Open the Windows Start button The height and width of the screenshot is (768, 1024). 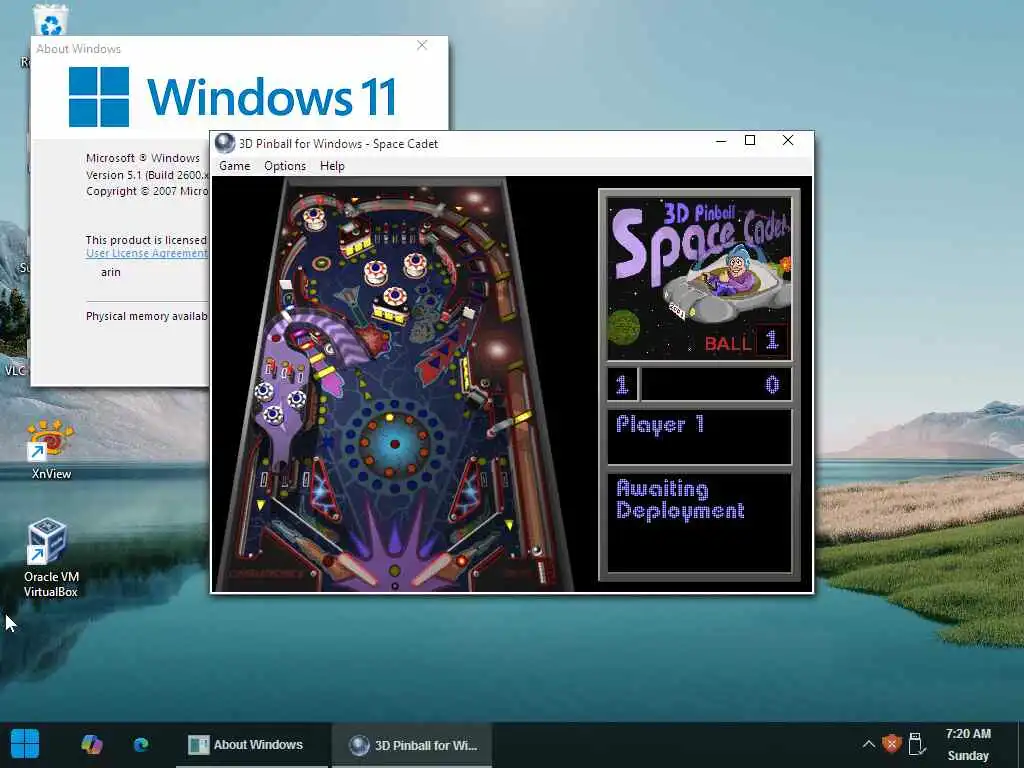(x=25, y=744)
